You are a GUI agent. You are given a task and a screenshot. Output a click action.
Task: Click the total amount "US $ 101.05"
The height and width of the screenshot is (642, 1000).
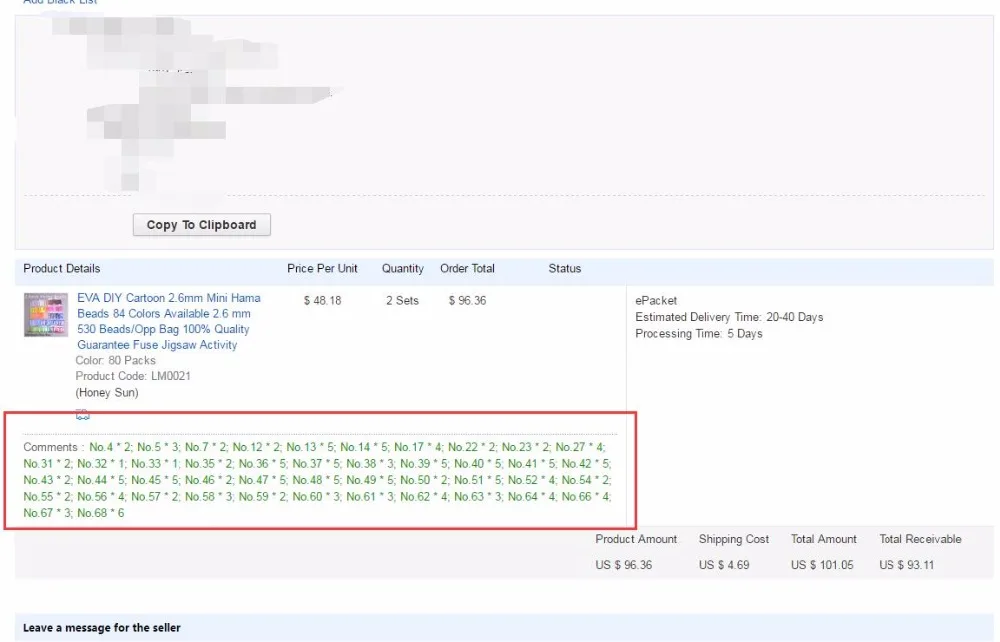pos(822,565)
